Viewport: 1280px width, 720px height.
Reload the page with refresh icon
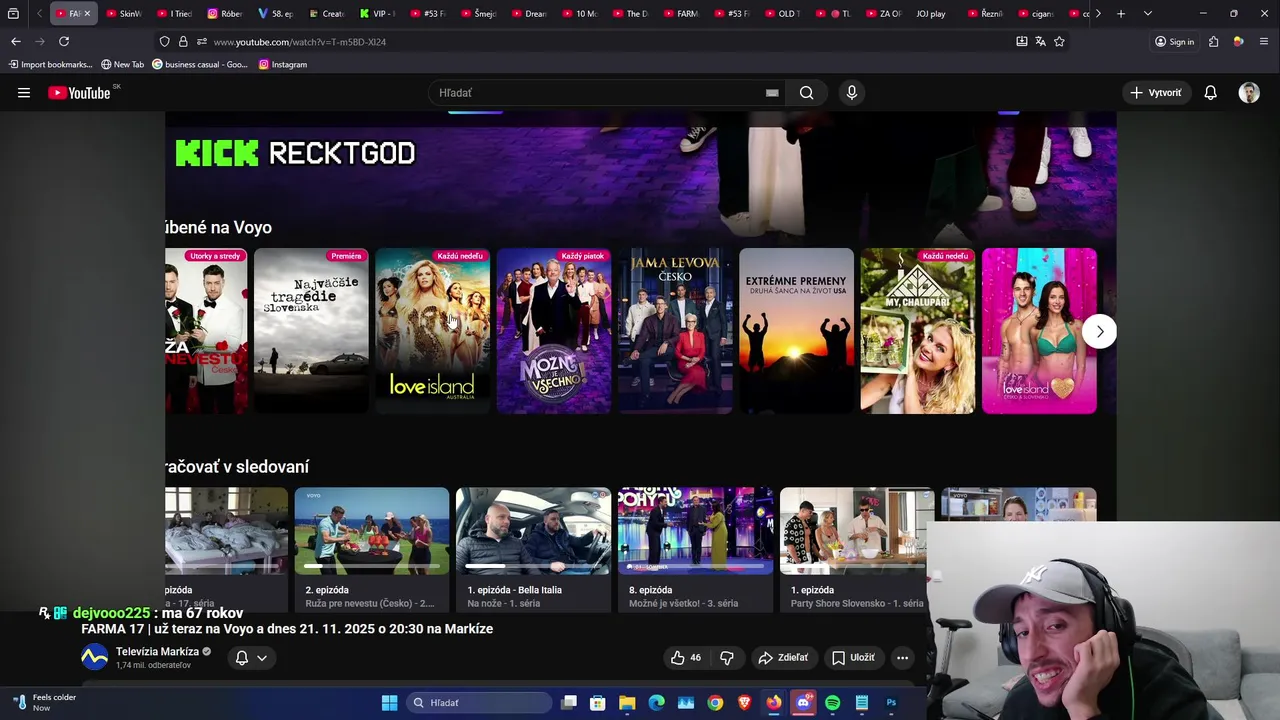pos(64,41)
